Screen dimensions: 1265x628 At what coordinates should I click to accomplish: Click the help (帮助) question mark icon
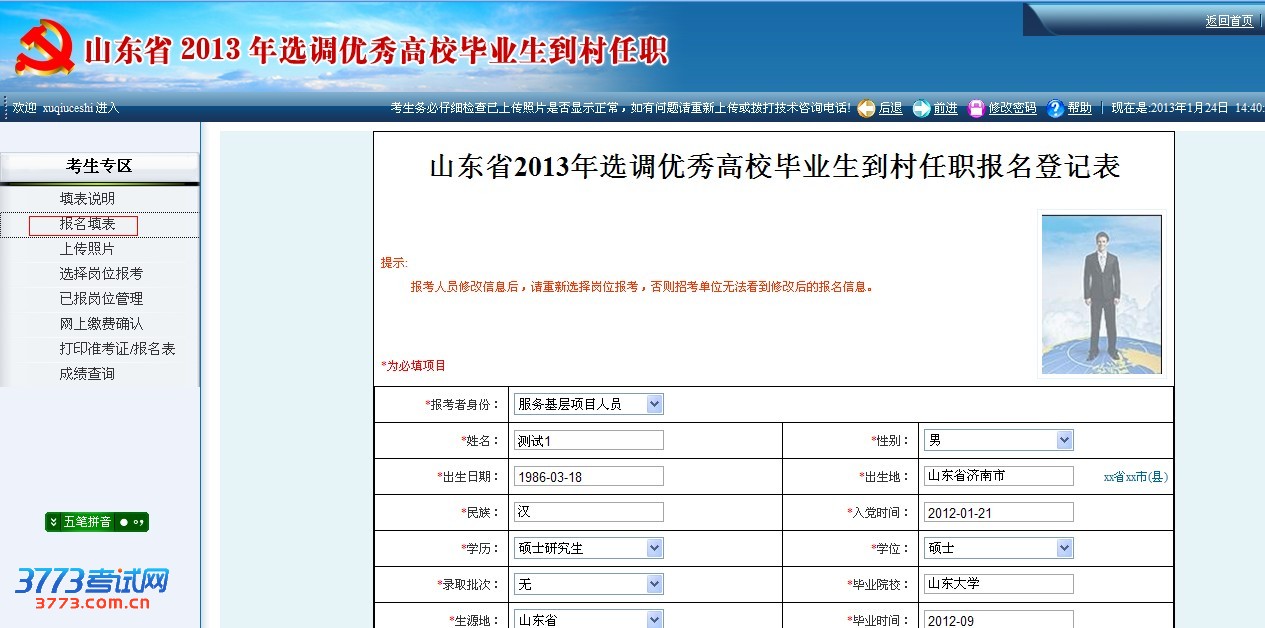(1055, 108)
